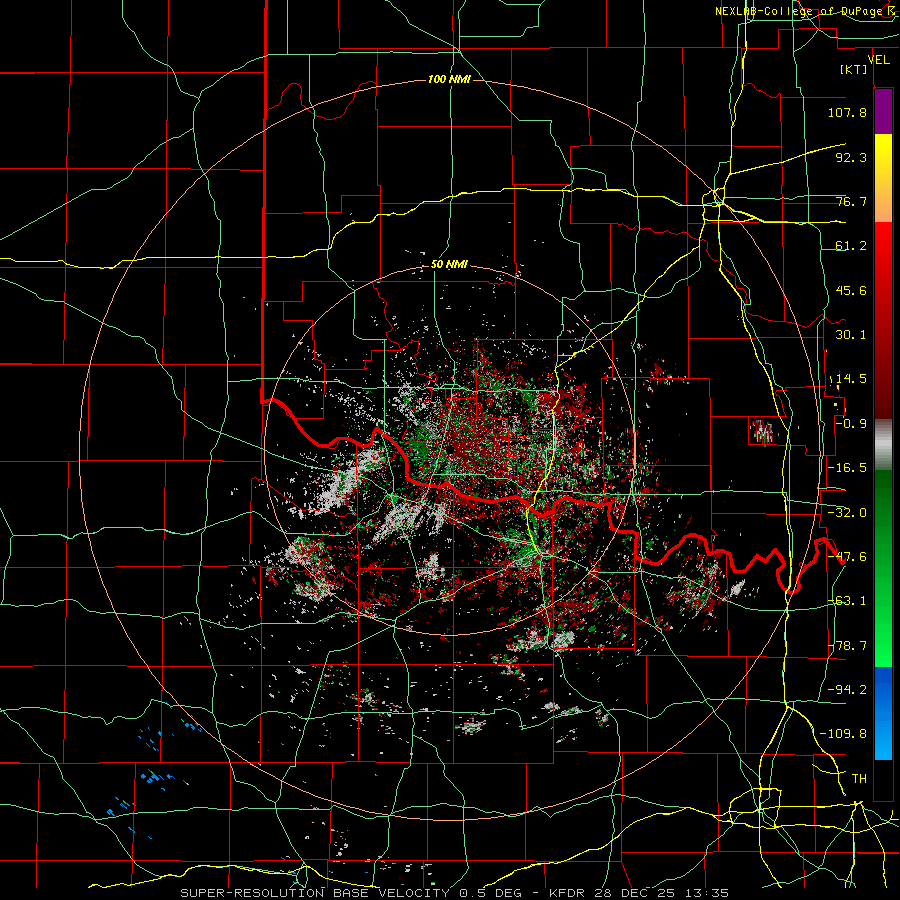The image size is (900, 900).
Task: Click the 14.5 velocity scale value
Action: coord(851,379)
